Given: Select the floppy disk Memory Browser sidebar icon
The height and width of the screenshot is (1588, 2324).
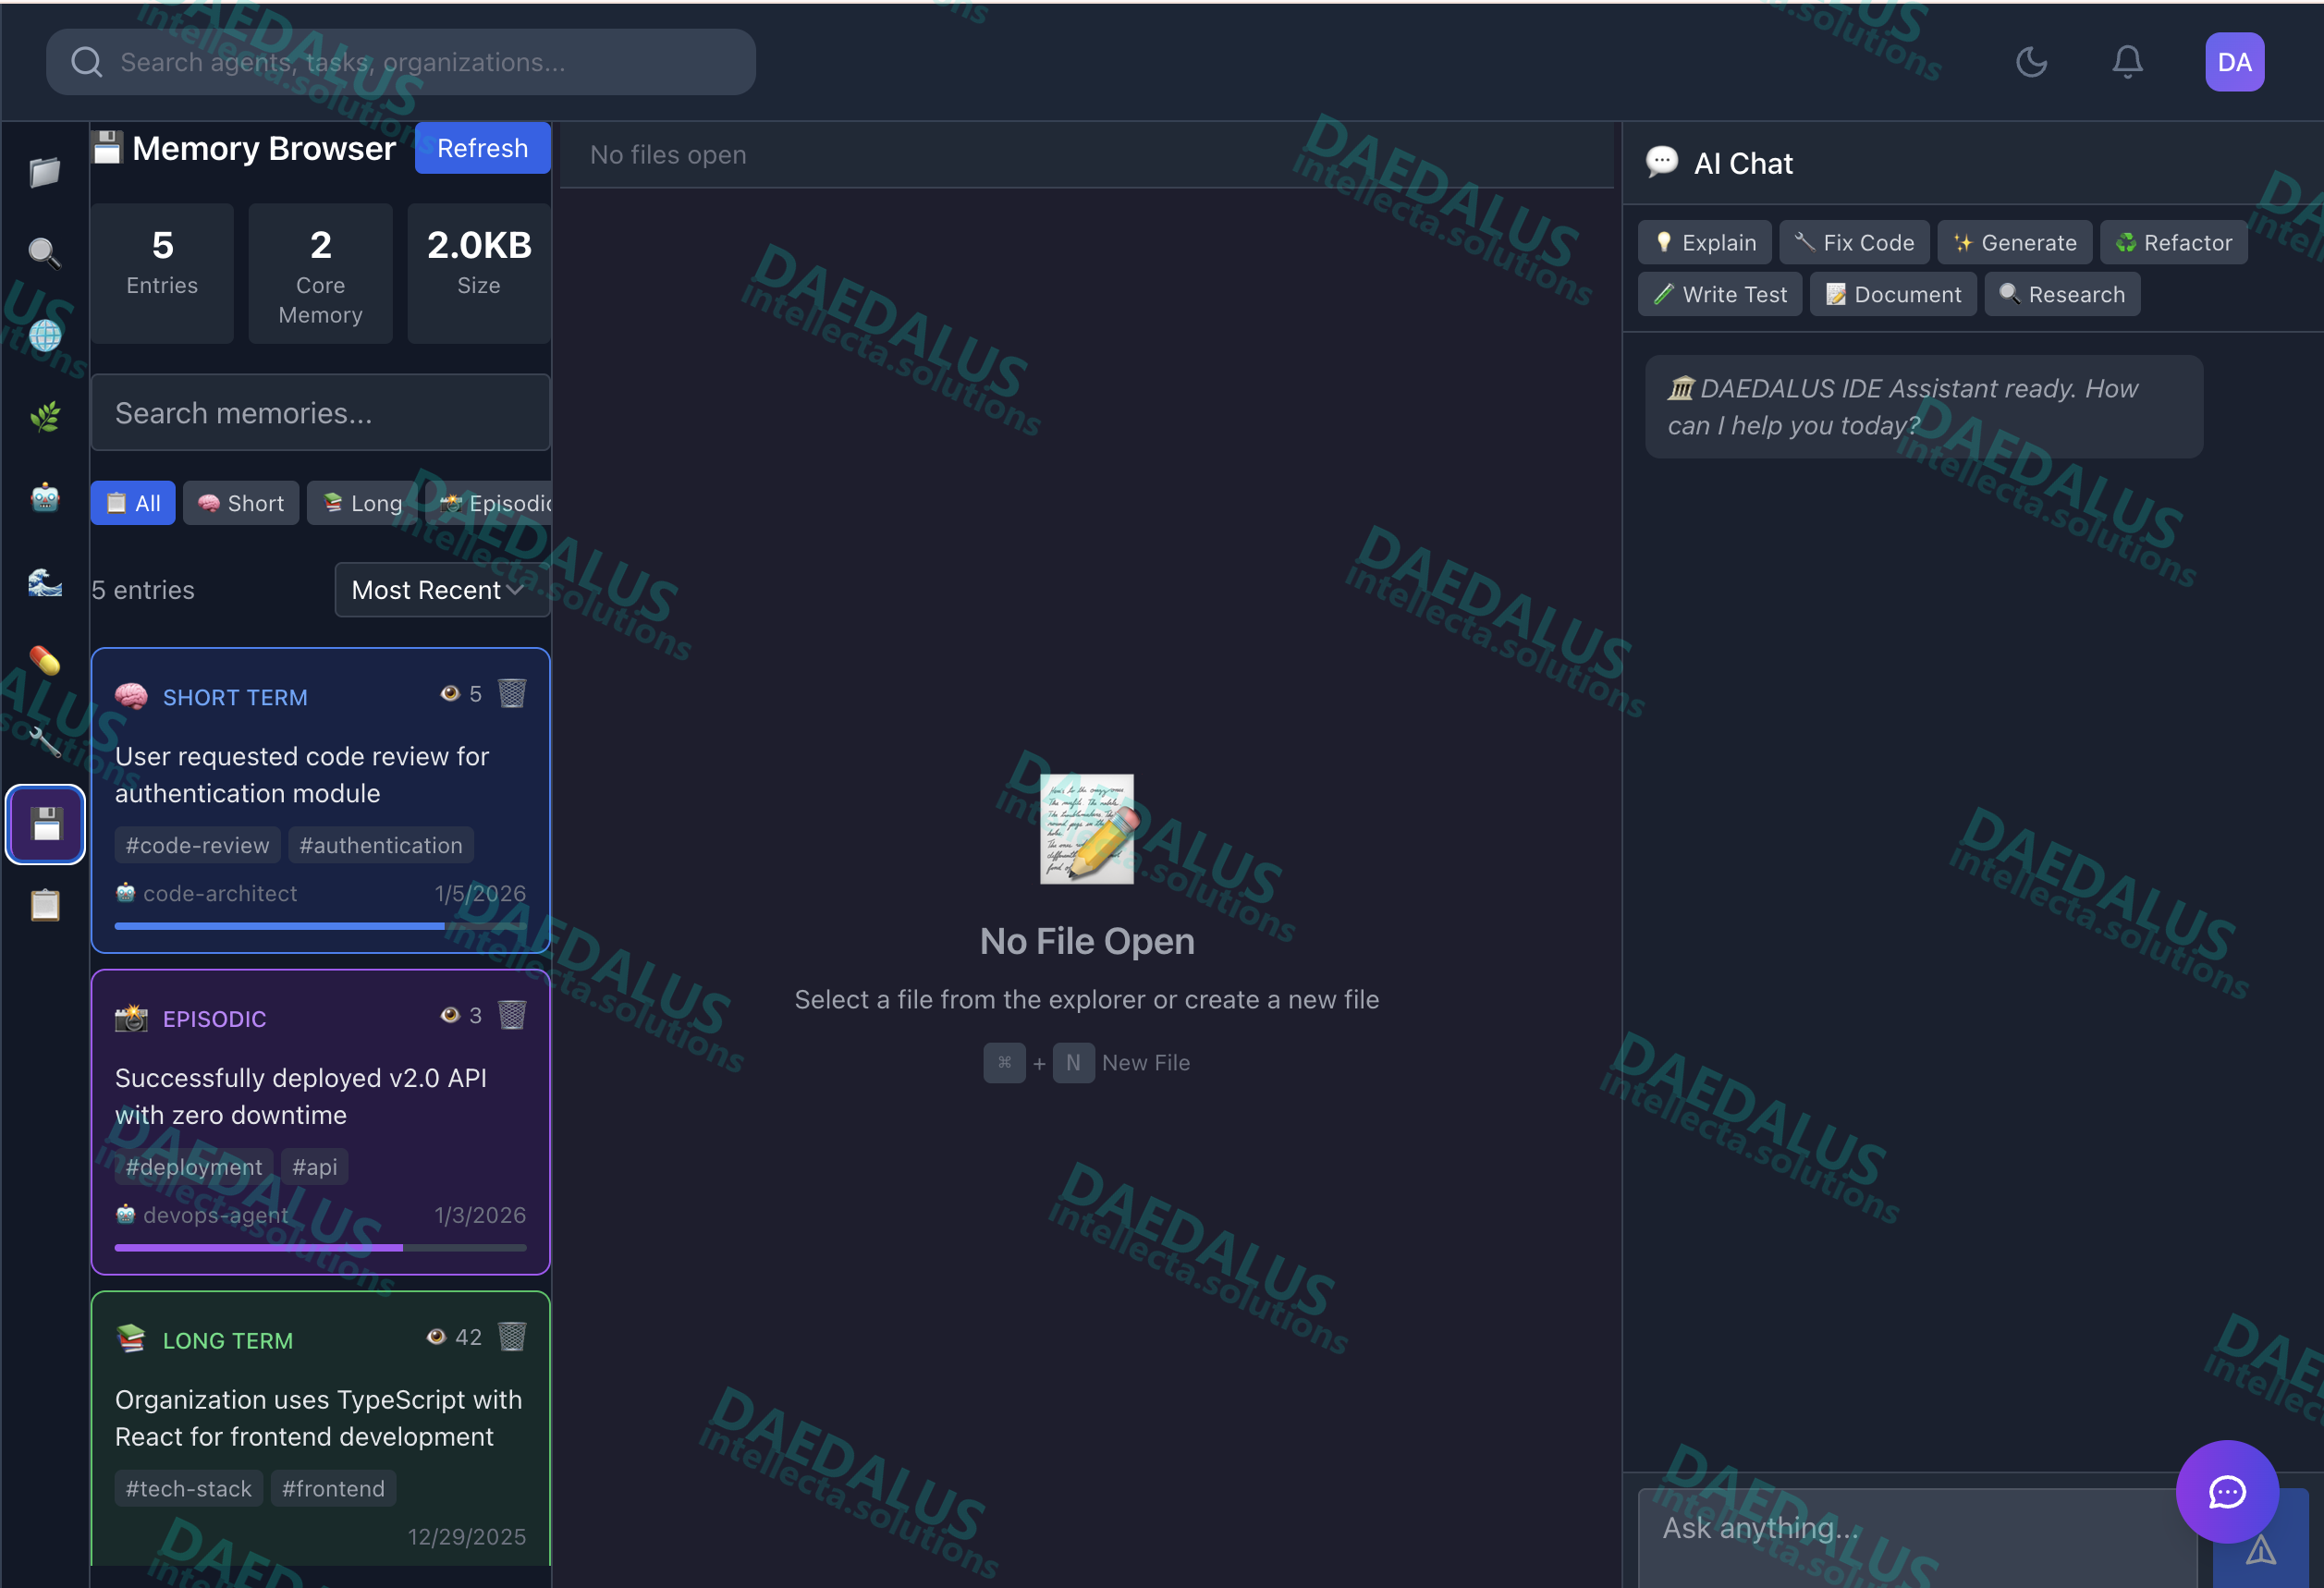Looking at the screenshot, I should pyautogui.click(x=45, y=824).
